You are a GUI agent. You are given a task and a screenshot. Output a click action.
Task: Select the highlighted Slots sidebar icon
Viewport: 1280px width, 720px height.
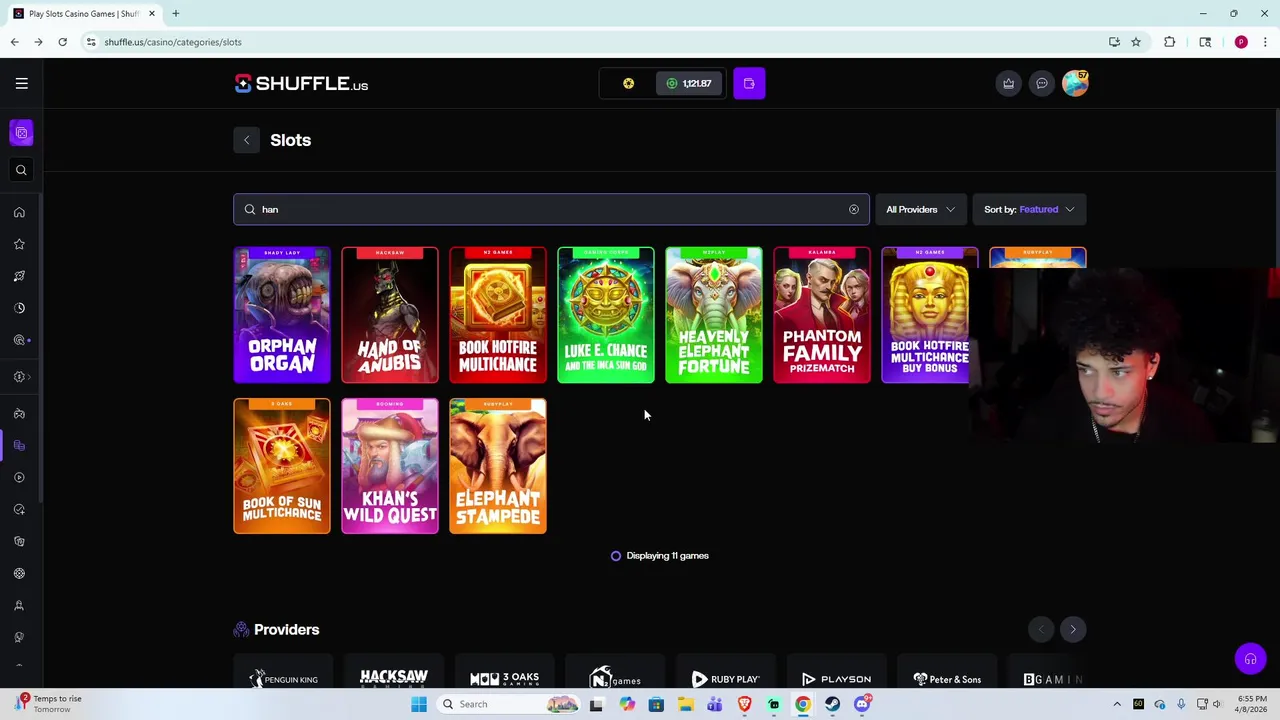19,445
